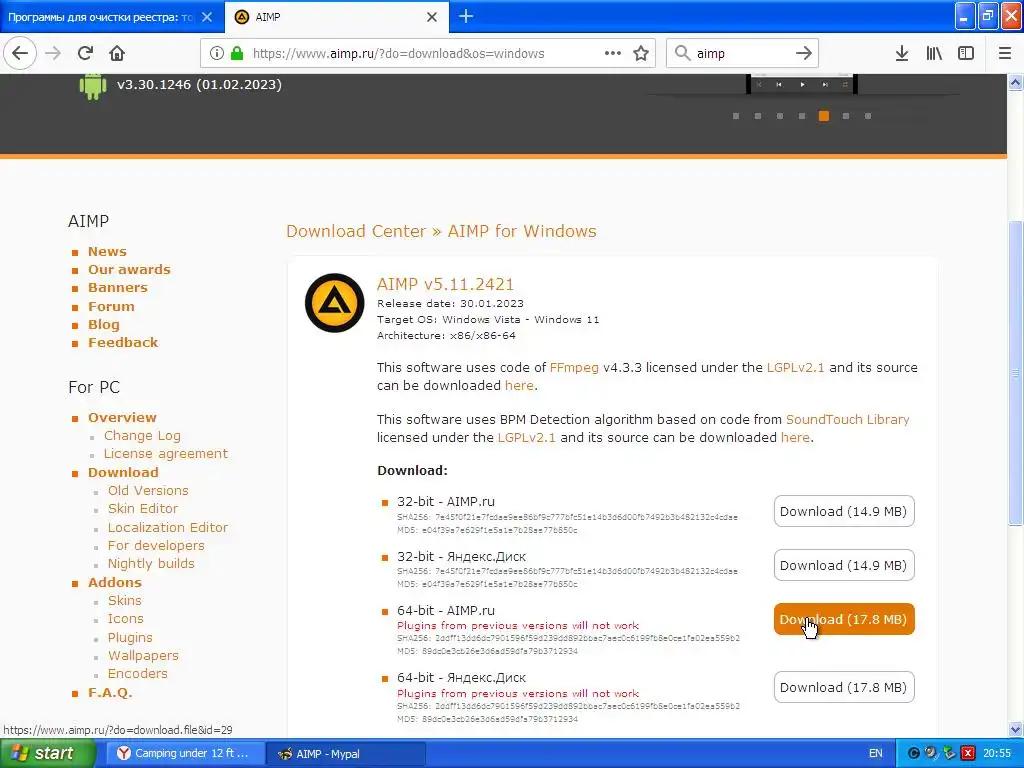The width and height of the screenshot is (1024, 768).
Task: Close the AIMP tab
Action: click(x=432, y=17)
